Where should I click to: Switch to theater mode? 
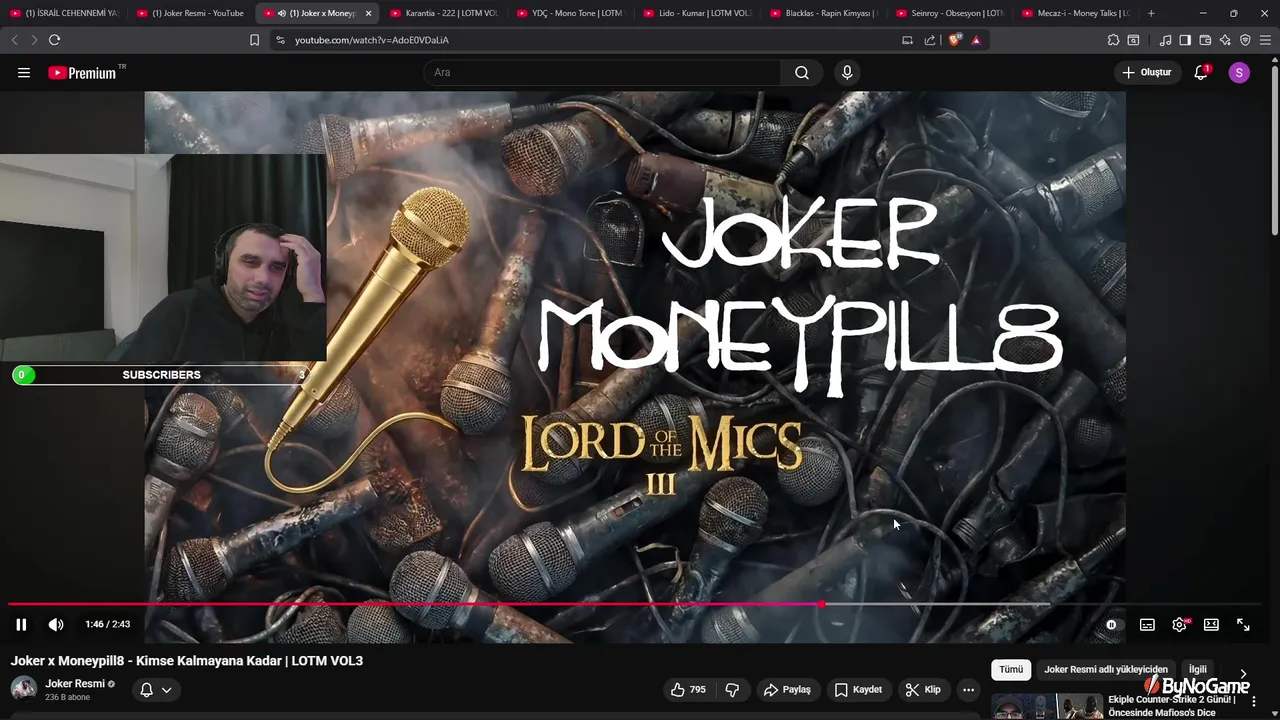point(1211,624)
